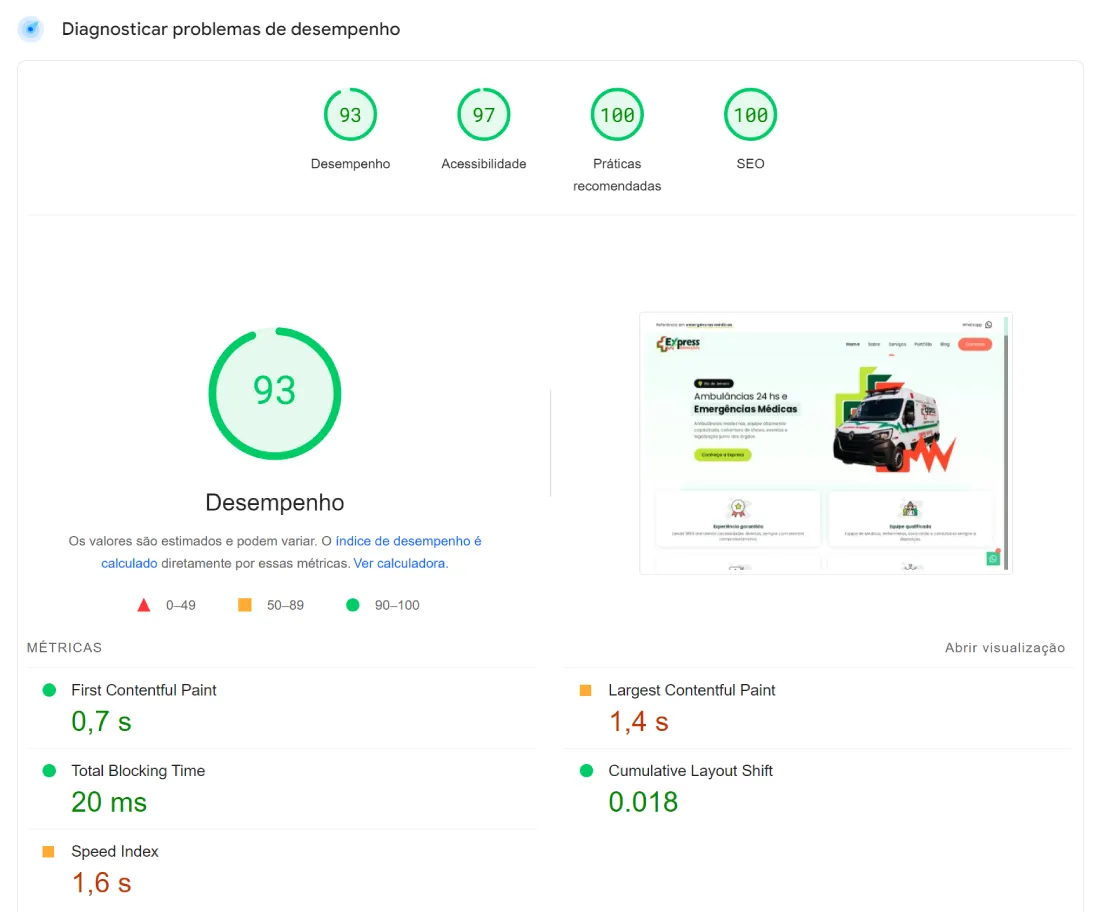Click 'Abrir visualização' to expand metrics
This screenshot has height=912, width=1100.
(1004, 648)
